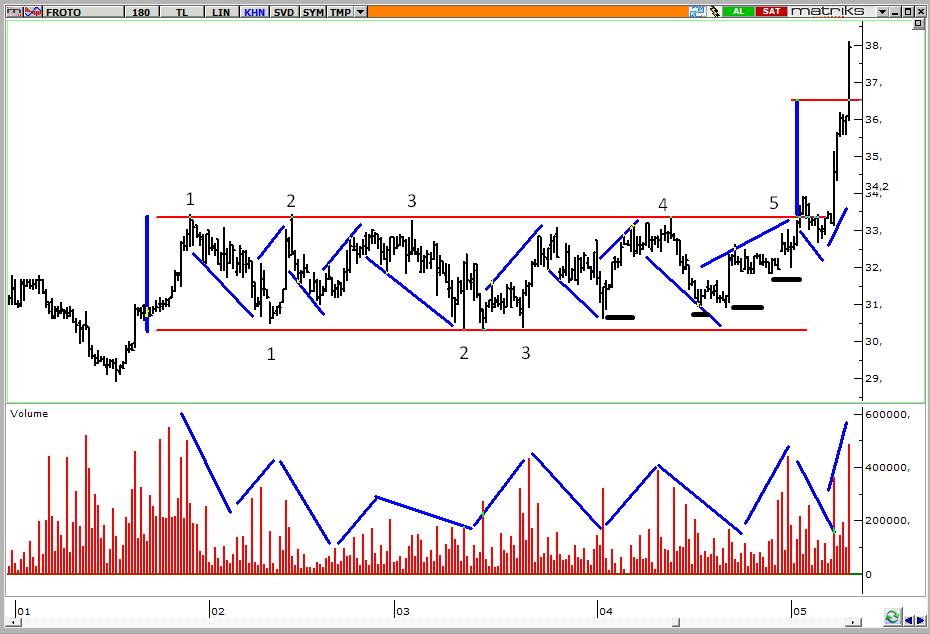Click the green refresh icon
Image resolution: width=930 pixels, height=634 pixels.
[x=891, y=617]
